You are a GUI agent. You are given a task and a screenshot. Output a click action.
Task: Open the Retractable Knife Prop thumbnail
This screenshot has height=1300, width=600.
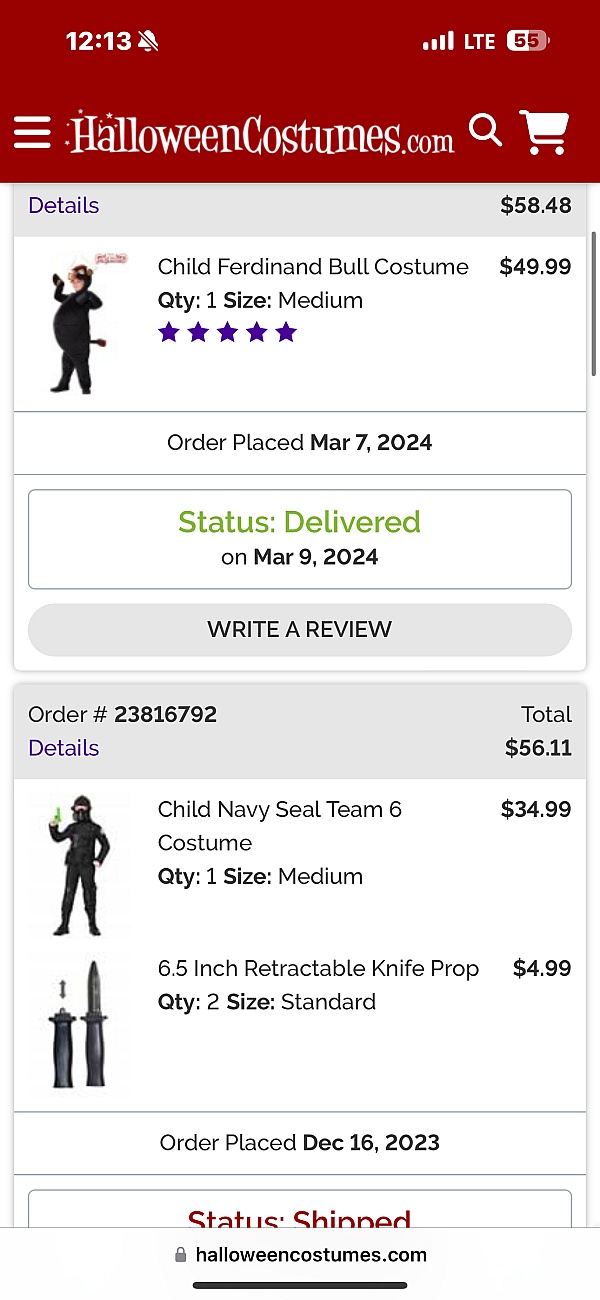pos(78,1022)
